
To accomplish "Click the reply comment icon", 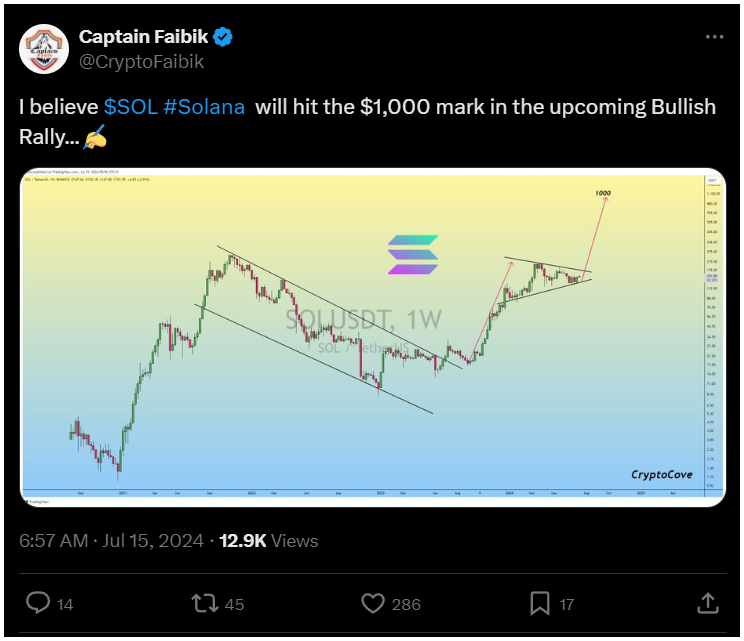I will pyautogui.click(x=38, y=603).
